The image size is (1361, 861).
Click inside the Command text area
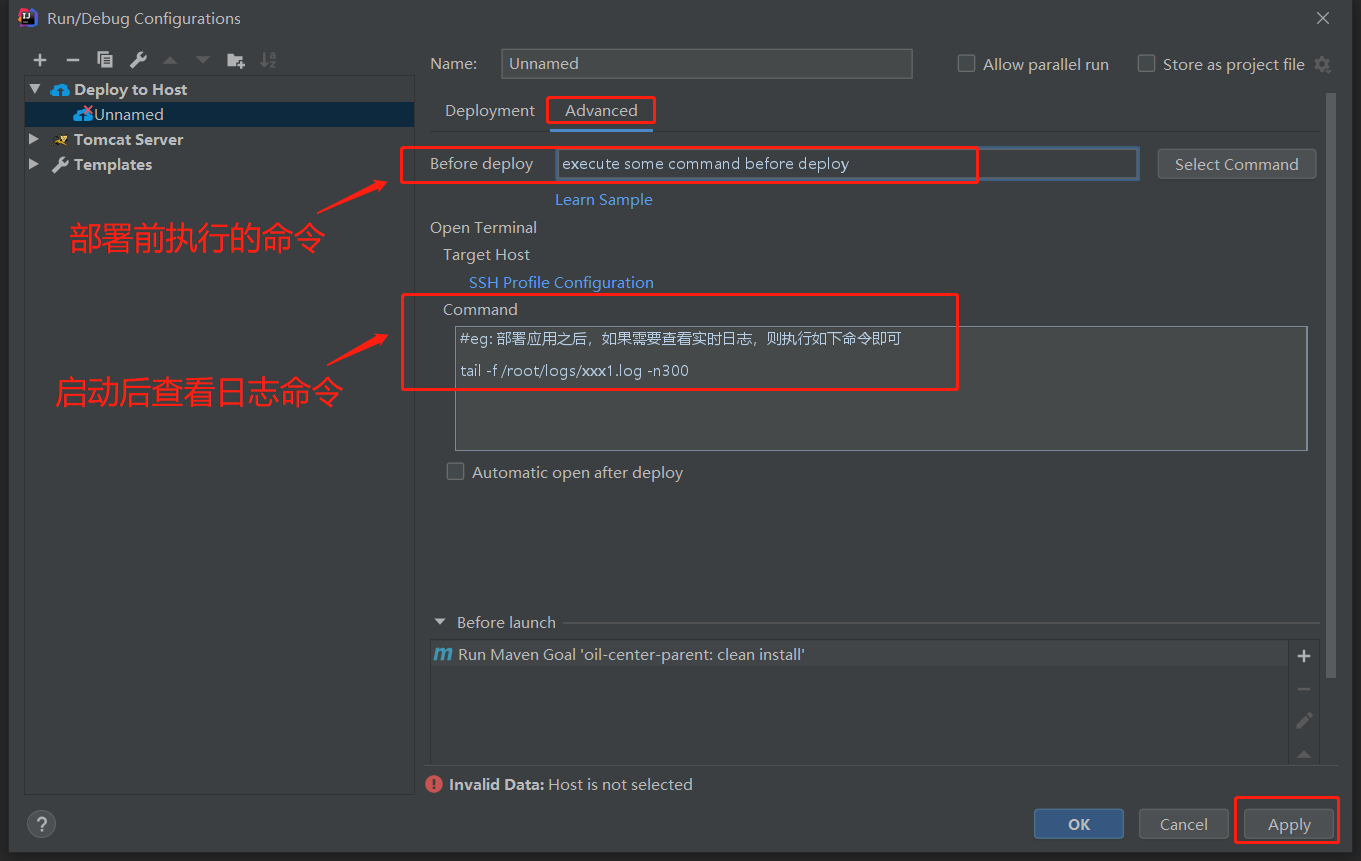(881, 388)
